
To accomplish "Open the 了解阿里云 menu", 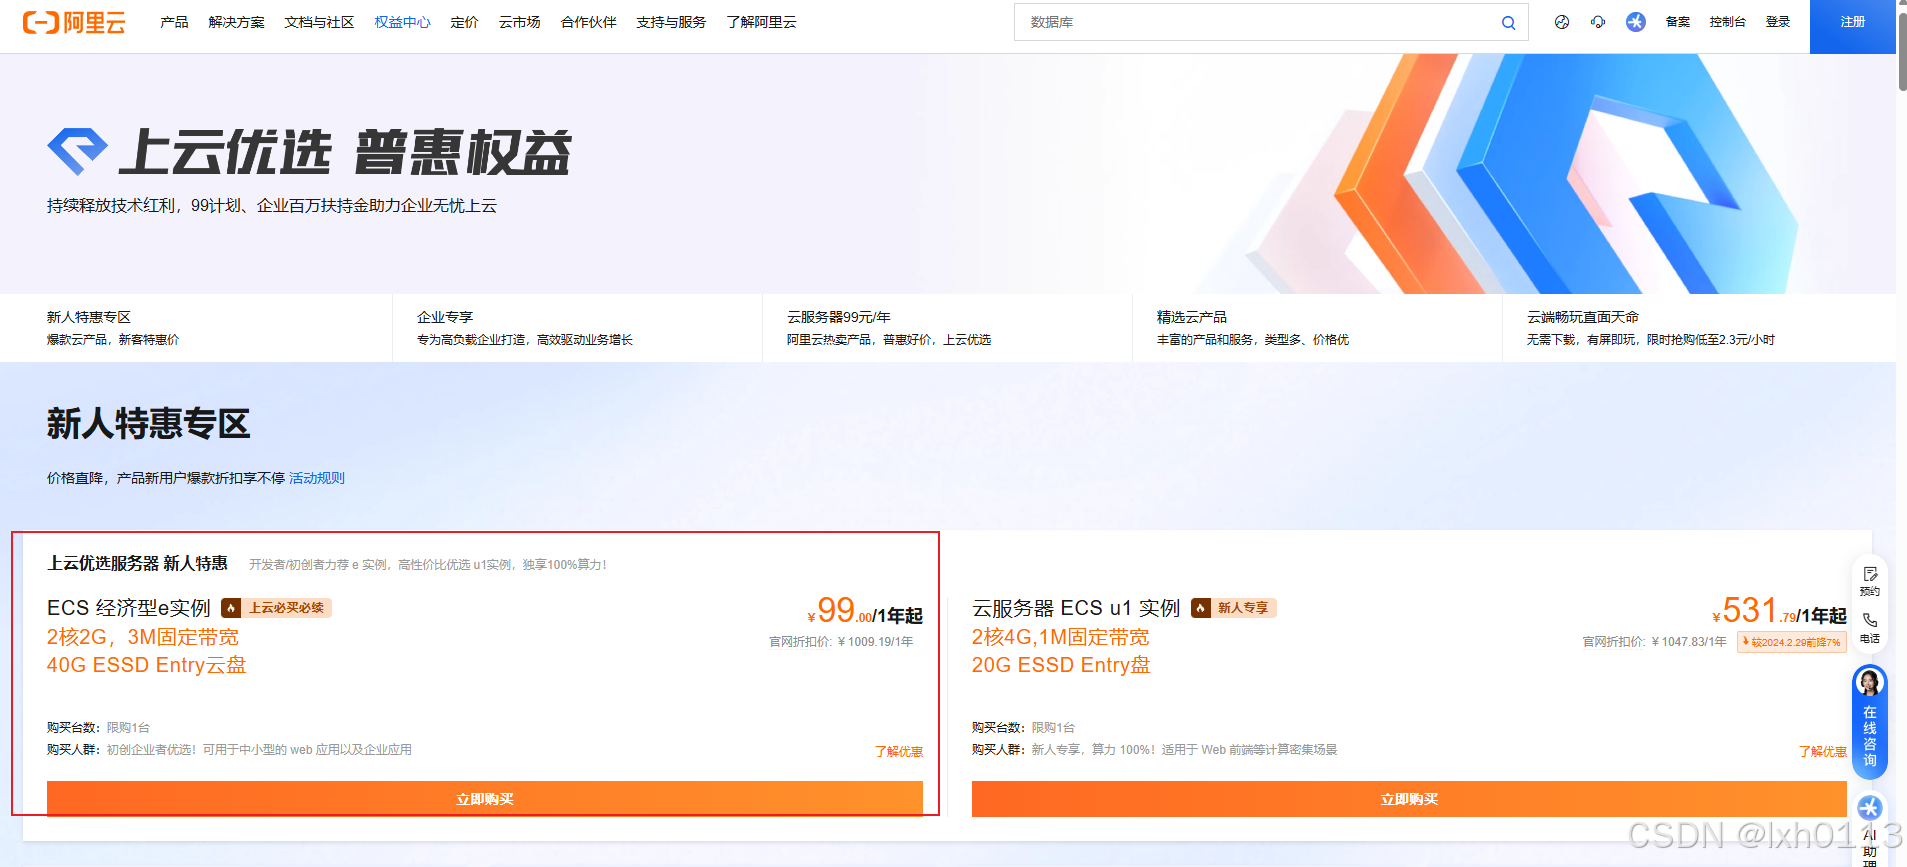I will point(761,22).
